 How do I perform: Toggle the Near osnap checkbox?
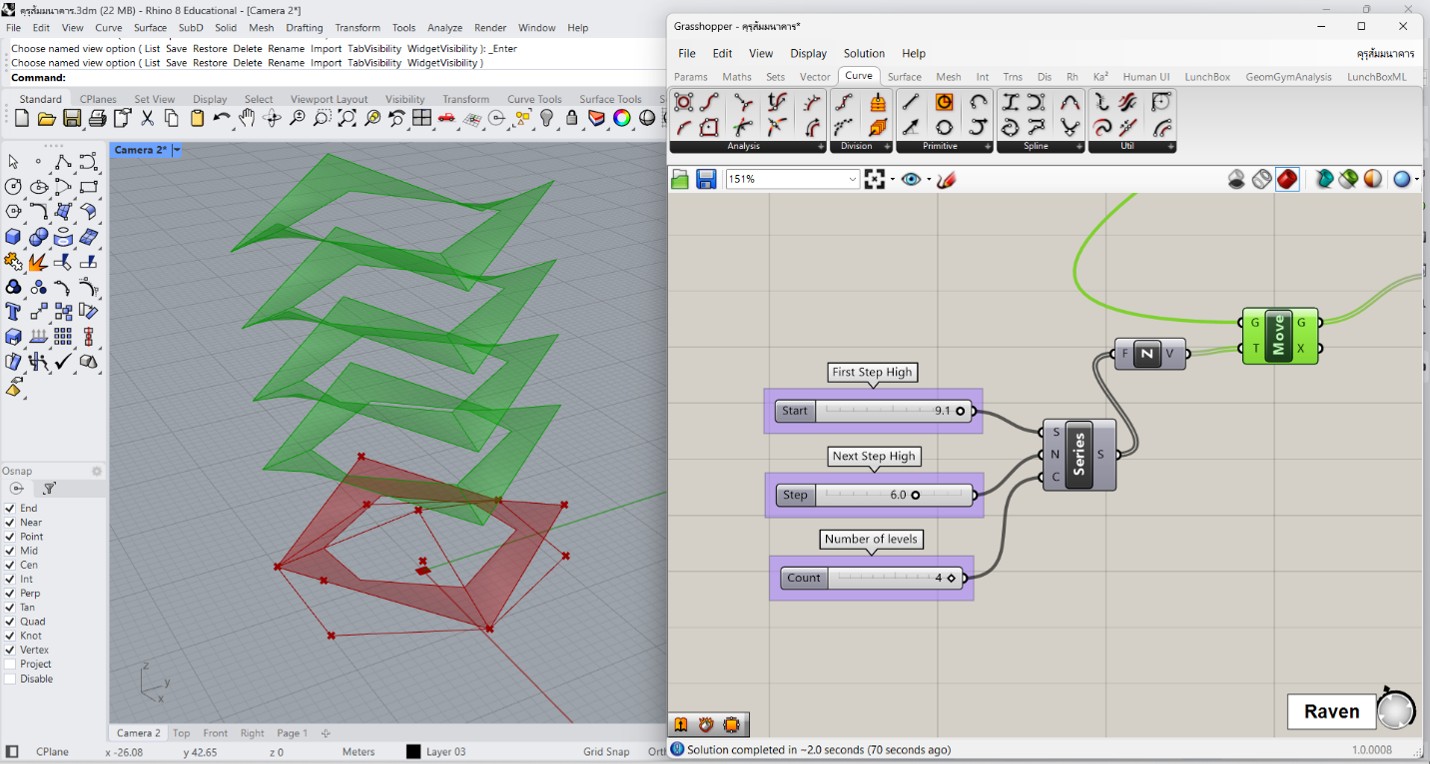[10, 522]
